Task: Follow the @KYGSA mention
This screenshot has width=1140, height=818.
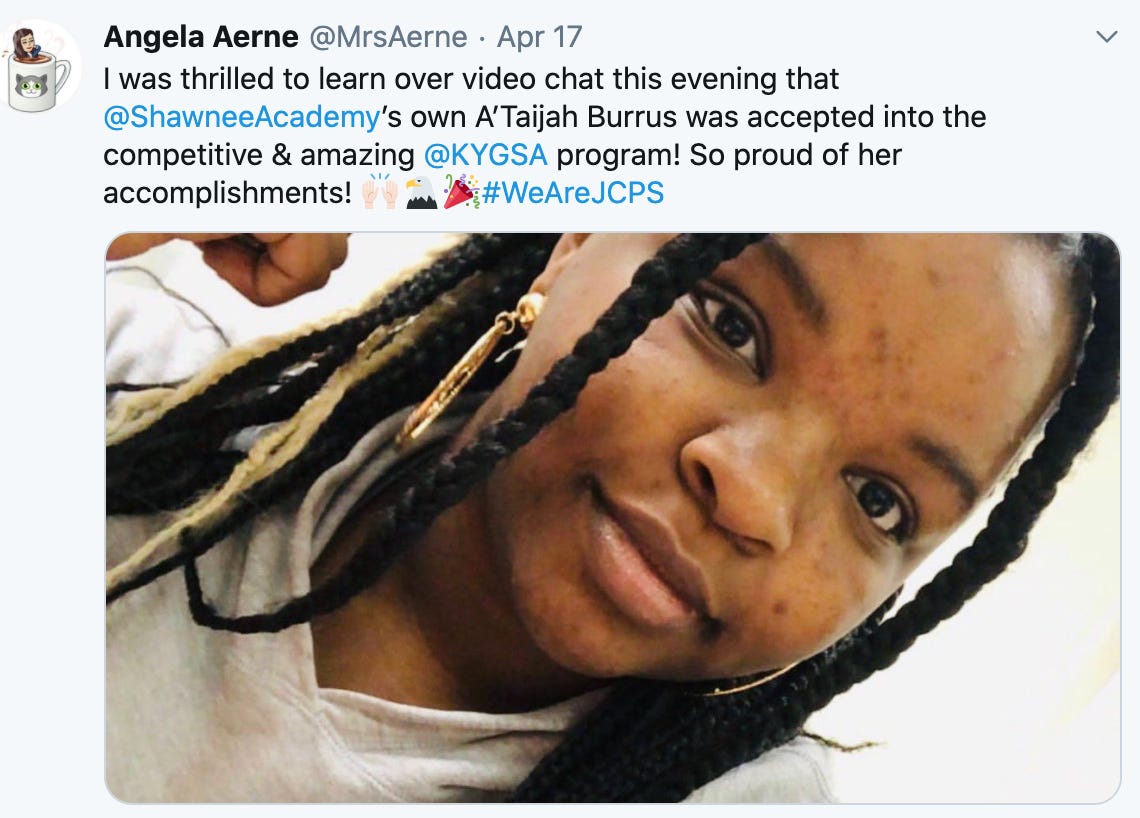Action: coord(485,155)
